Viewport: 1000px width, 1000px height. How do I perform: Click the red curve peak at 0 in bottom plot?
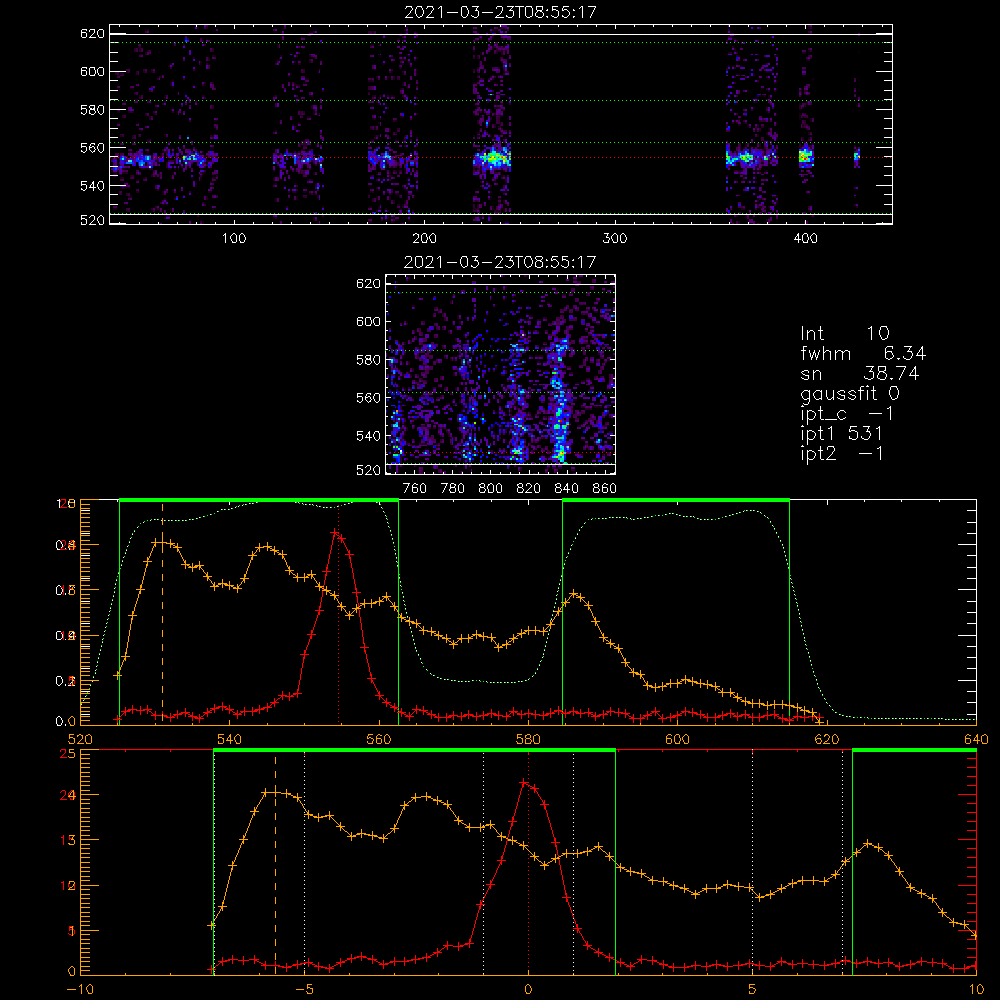pyautogui.click(x=524, y=783)
